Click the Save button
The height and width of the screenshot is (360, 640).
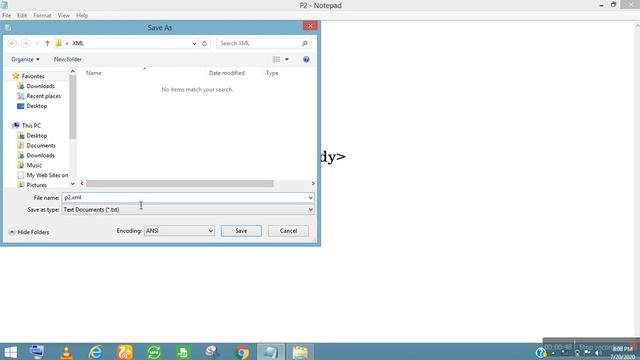tap(241, 231)
